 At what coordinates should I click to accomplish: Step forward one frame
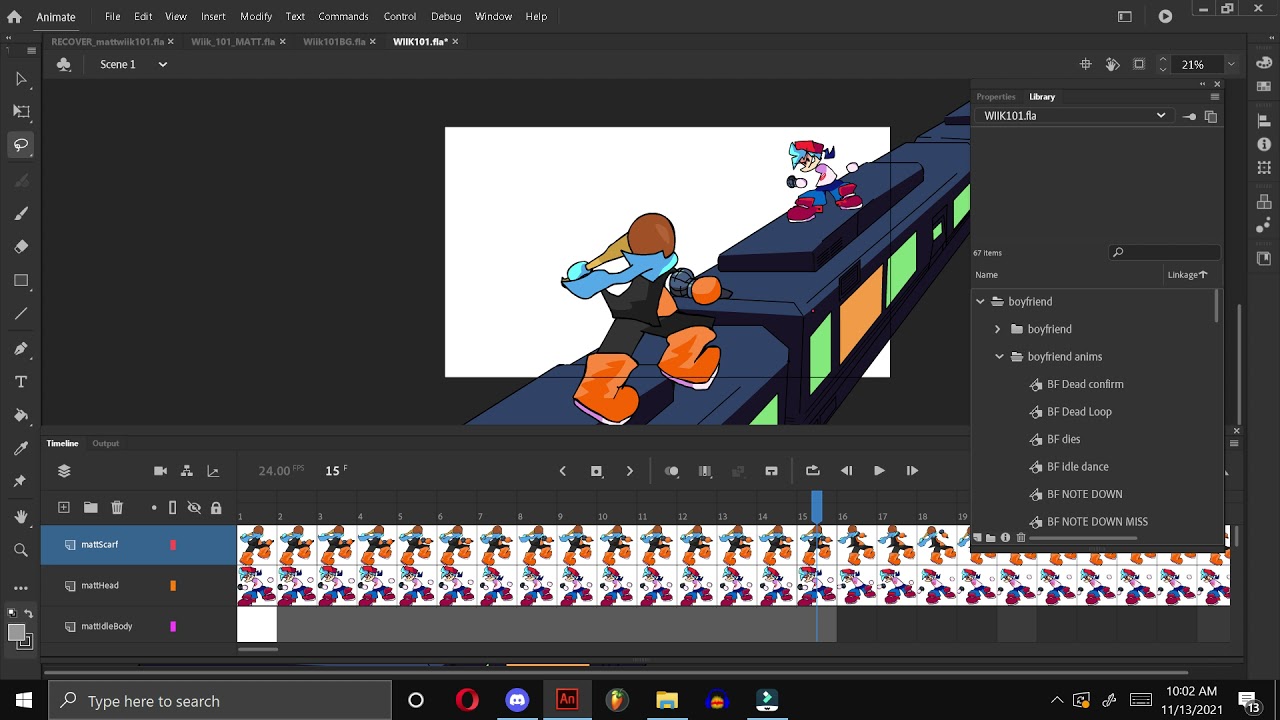[912, 471]
